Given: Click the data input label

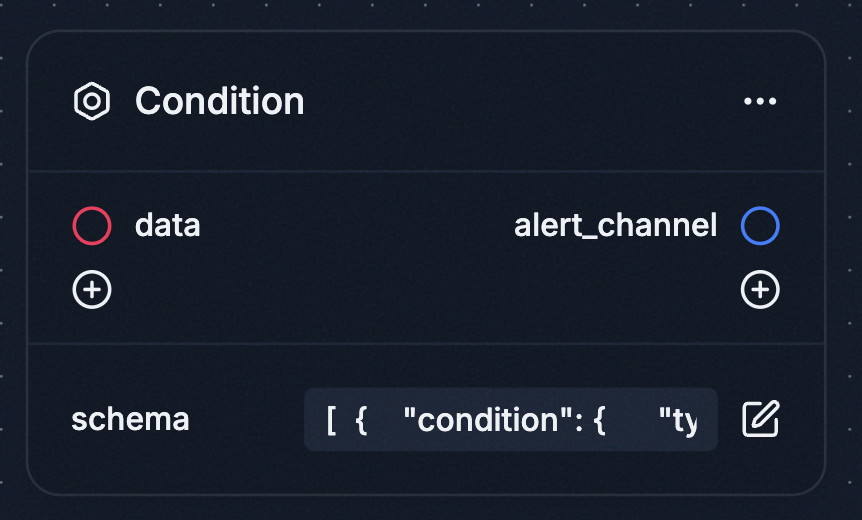Looking at the screenshot, I should tap(167, 226).
